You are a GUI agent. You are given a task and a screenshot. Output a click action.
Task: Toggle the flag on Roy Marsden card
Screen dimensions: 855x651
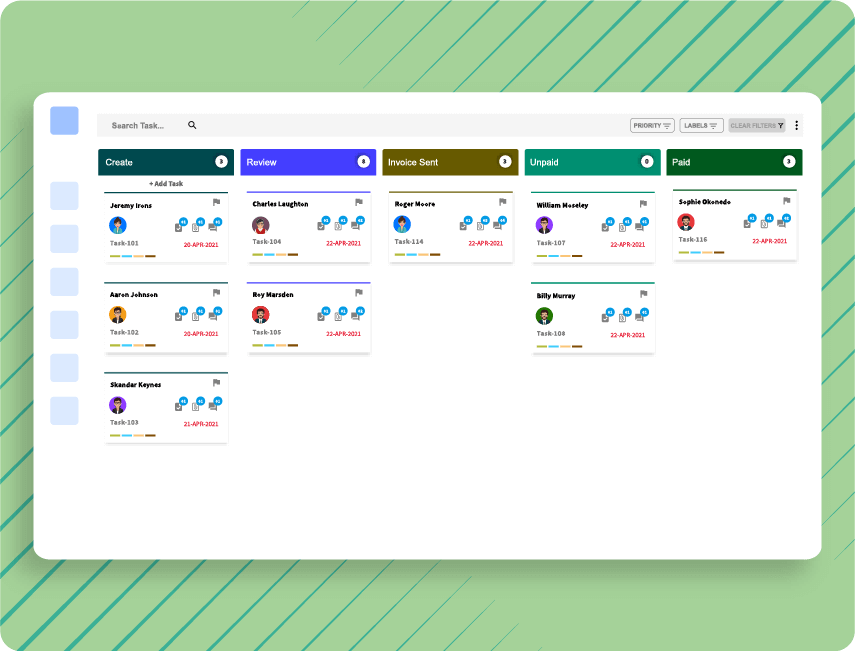[x=357, y=292]
